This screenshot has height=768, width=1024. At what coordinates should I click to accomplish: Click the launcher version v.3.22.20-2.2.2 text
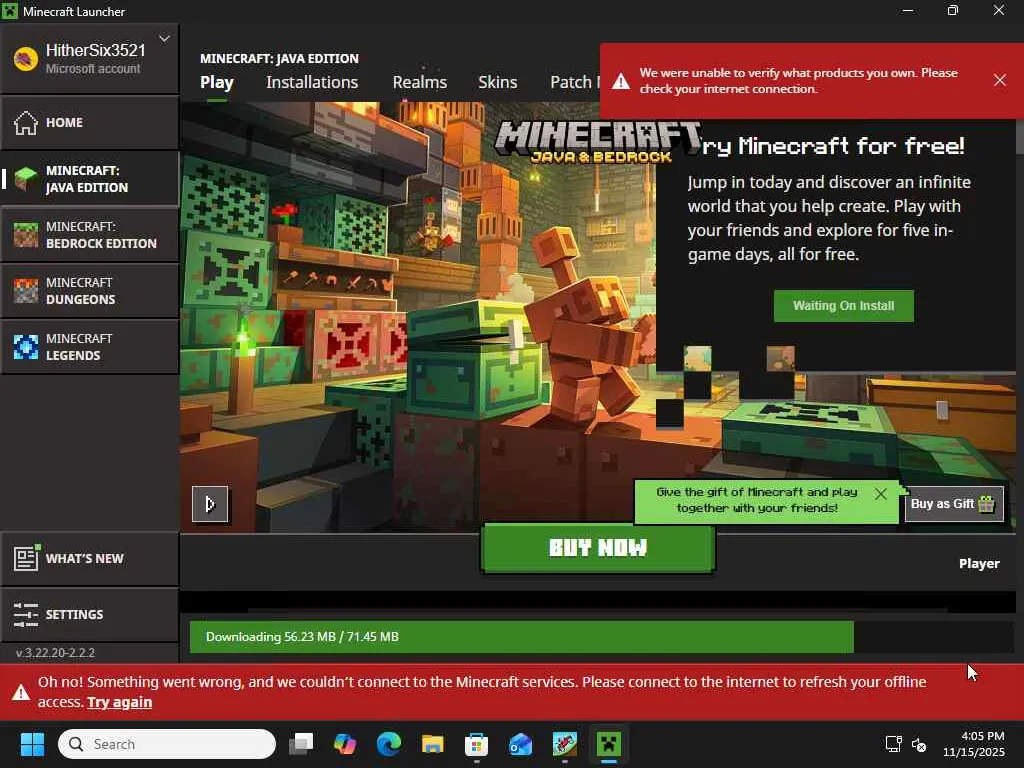point(56,652)
